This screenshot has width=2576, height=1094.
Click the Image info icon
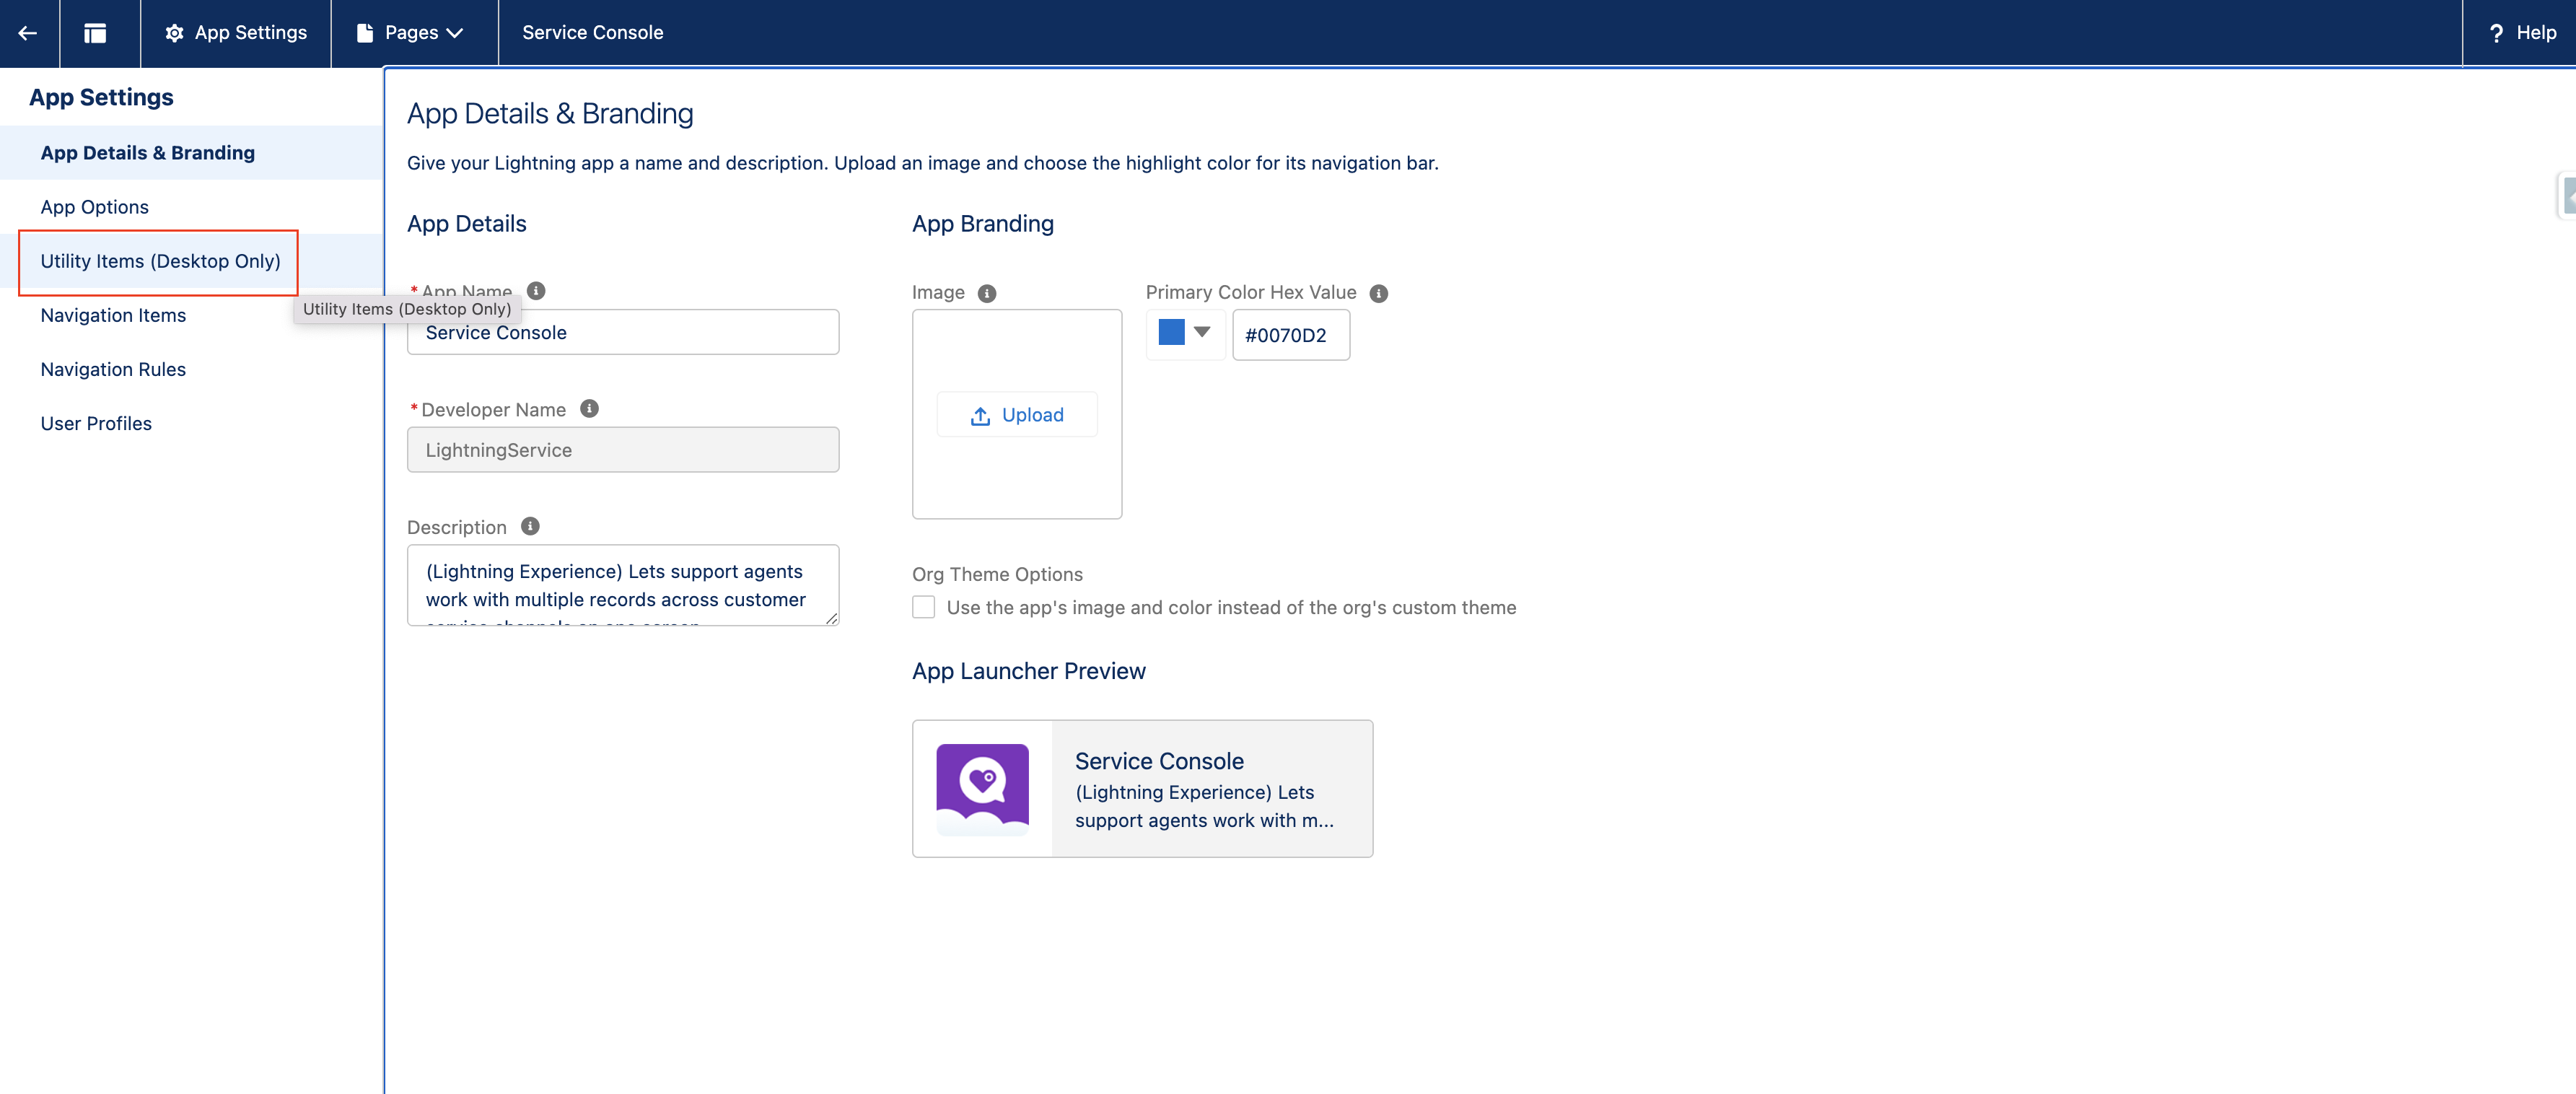pyautogui.click(x=987, y=293)
